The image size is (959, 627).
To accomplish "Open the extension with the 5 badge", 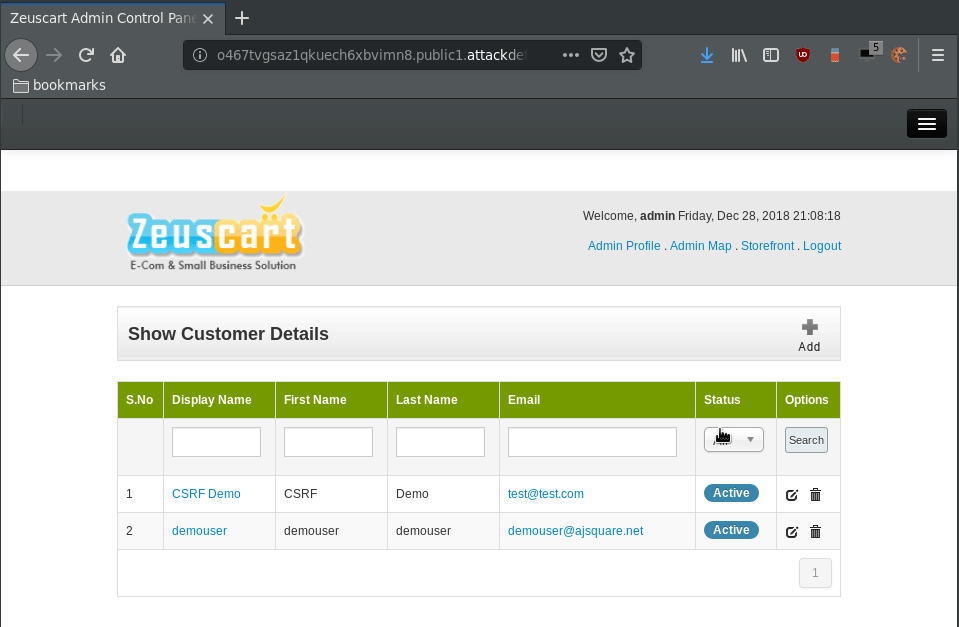I will 870,52.
